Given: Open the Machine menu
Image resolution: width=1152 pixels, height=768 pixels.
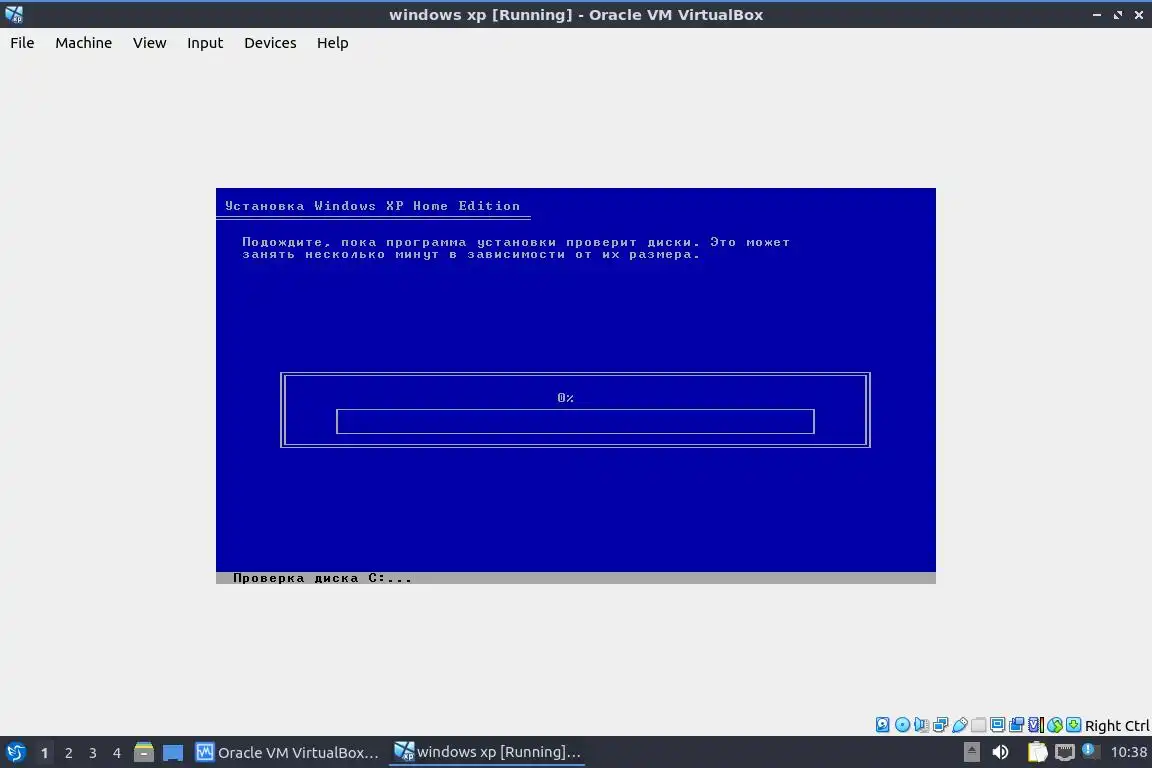Looking at the screenshot, I should (83, 43).
